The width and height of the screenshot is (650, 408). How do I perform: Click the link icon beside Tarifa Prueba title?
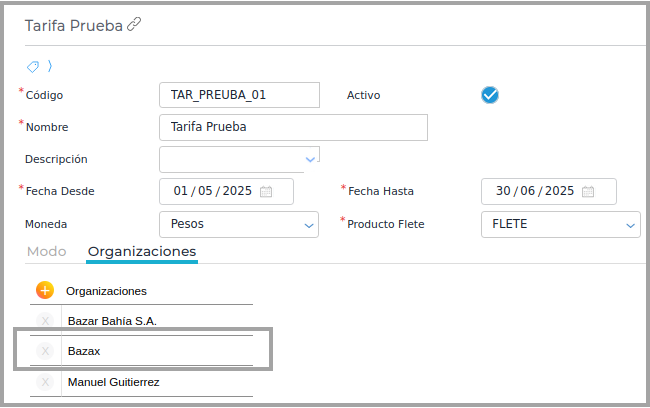pyautogui.click(x=134, y=25)
